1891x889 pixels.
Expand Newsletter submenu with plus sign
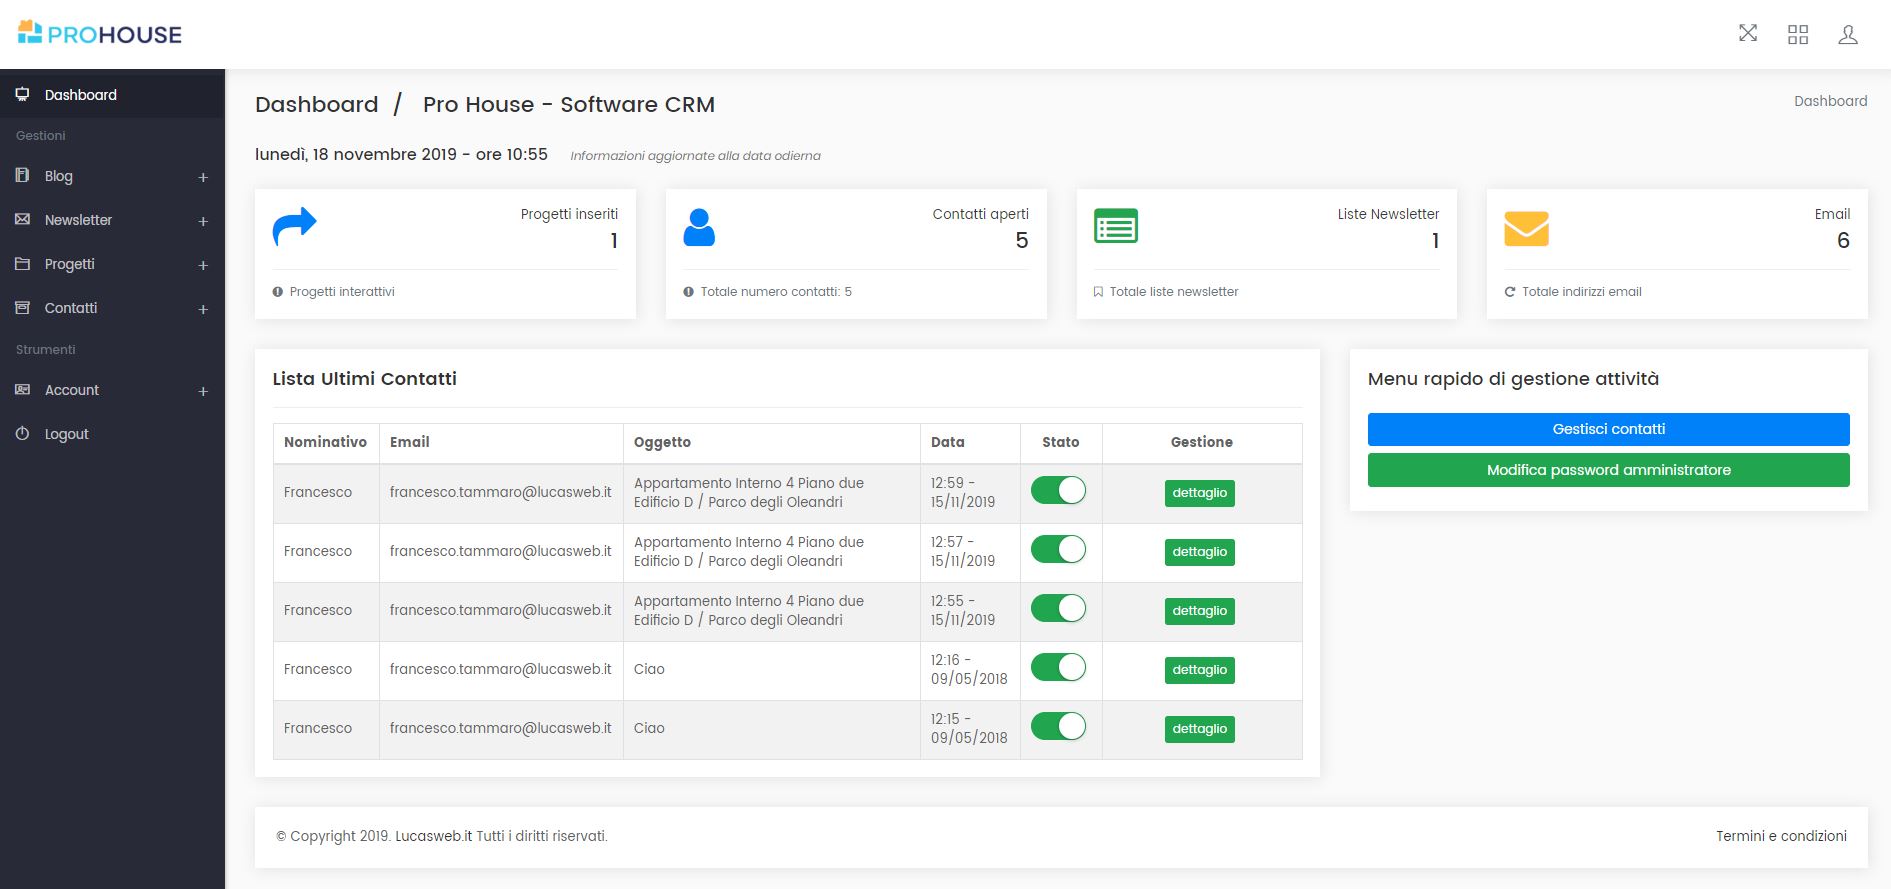tap(203, 221)
